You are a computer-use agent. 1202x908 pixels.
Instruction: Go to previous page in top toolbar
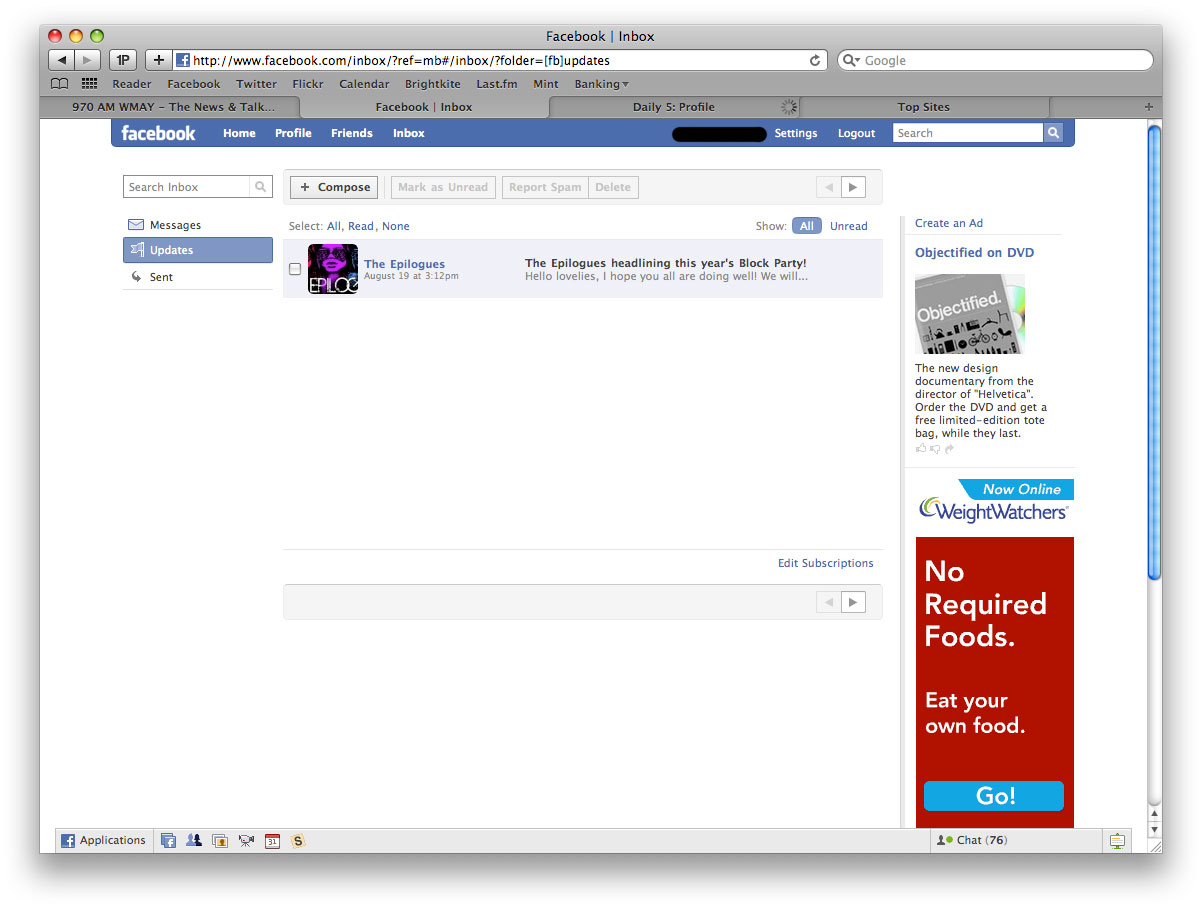[828, 187]
